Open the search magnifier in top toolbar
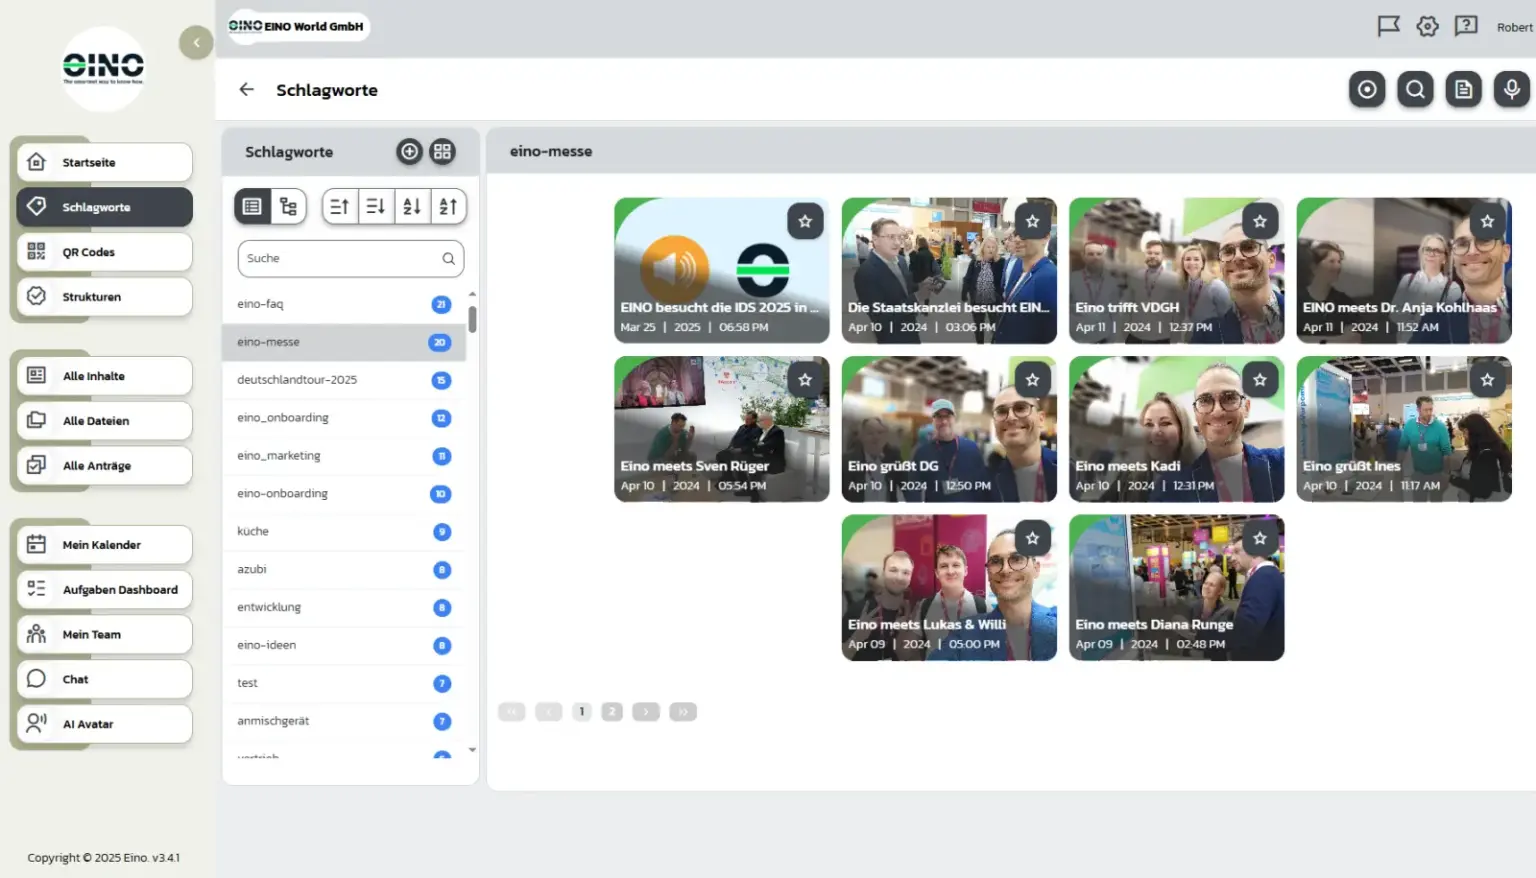The width and height of the screenshot is (1536, 878). coord(1415,90)
